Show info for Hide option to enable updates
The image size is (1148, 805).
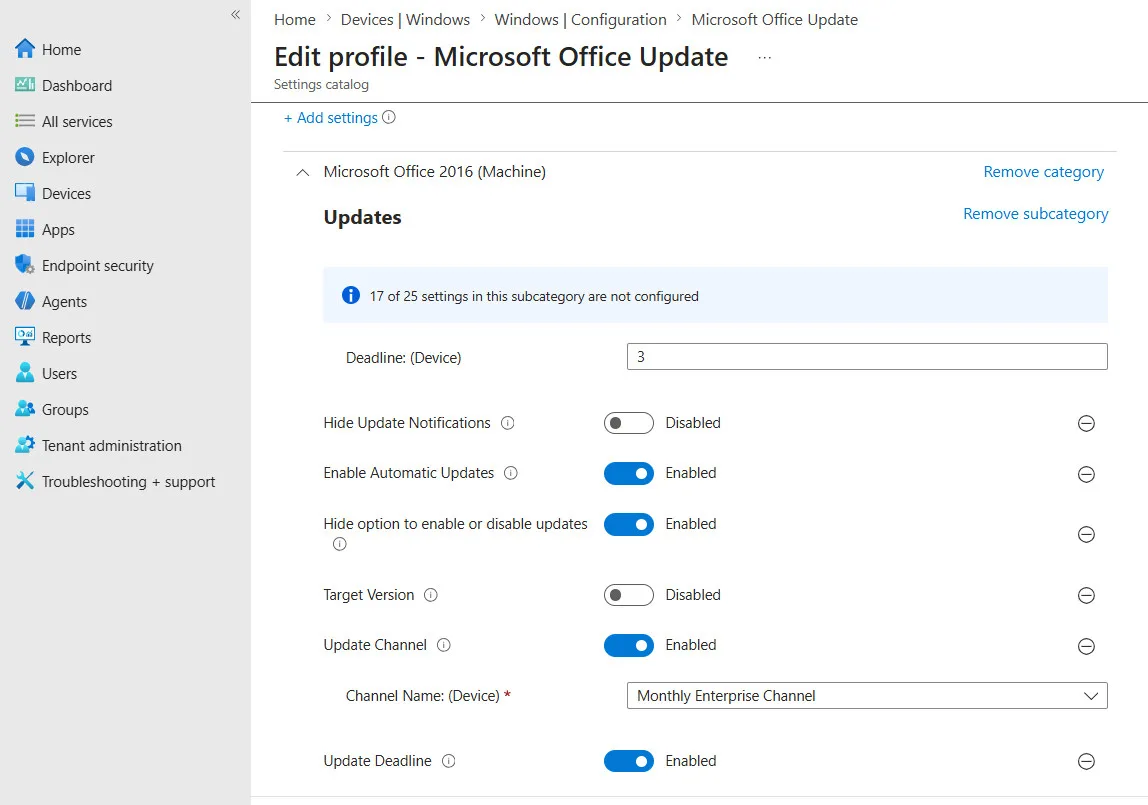tap(340, 544)
